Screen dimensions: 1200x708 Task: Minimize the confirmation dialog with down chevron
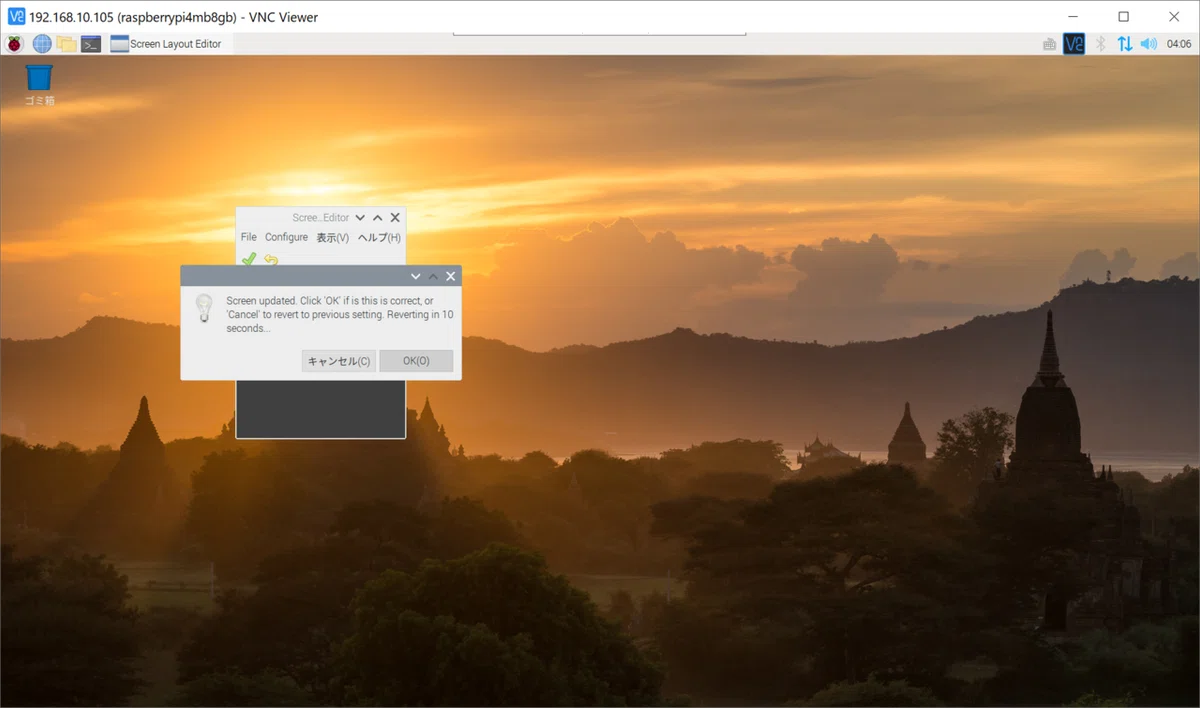pos(415,276)
